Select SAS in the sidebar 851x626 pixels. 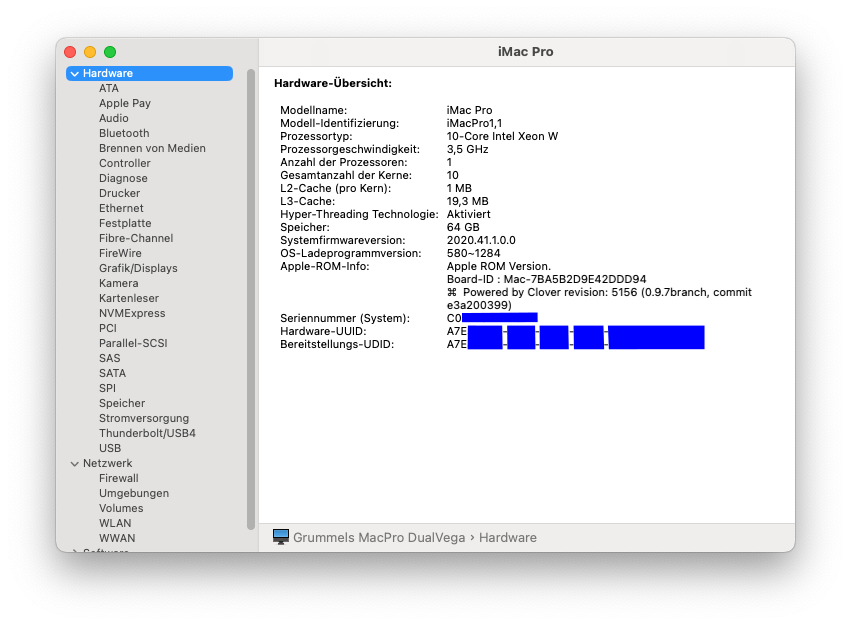tap(109, 358)
